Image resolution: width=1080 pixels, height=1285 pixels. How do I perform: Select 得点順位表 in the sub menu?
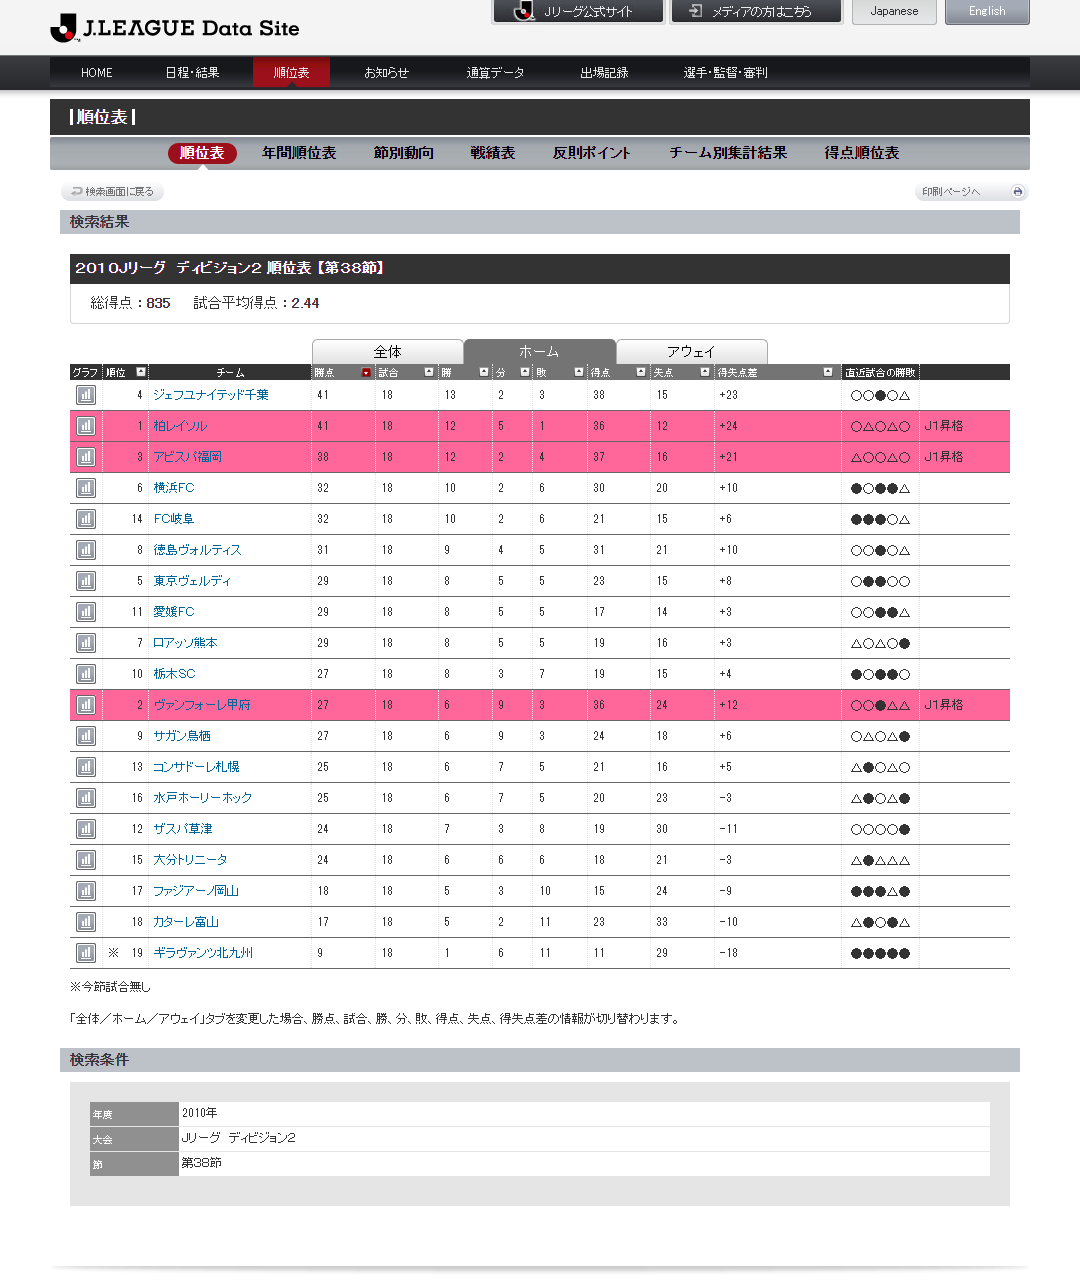coord(861,153)
